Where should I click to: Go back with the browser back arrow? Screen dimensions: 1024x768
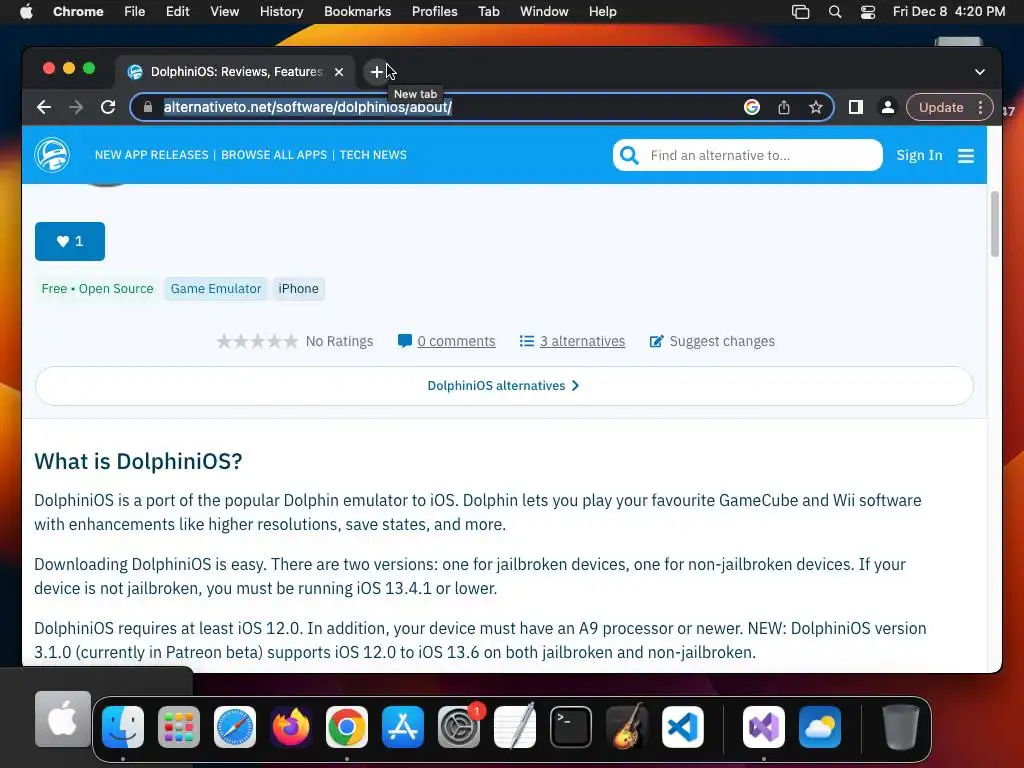tap(44, 107)
